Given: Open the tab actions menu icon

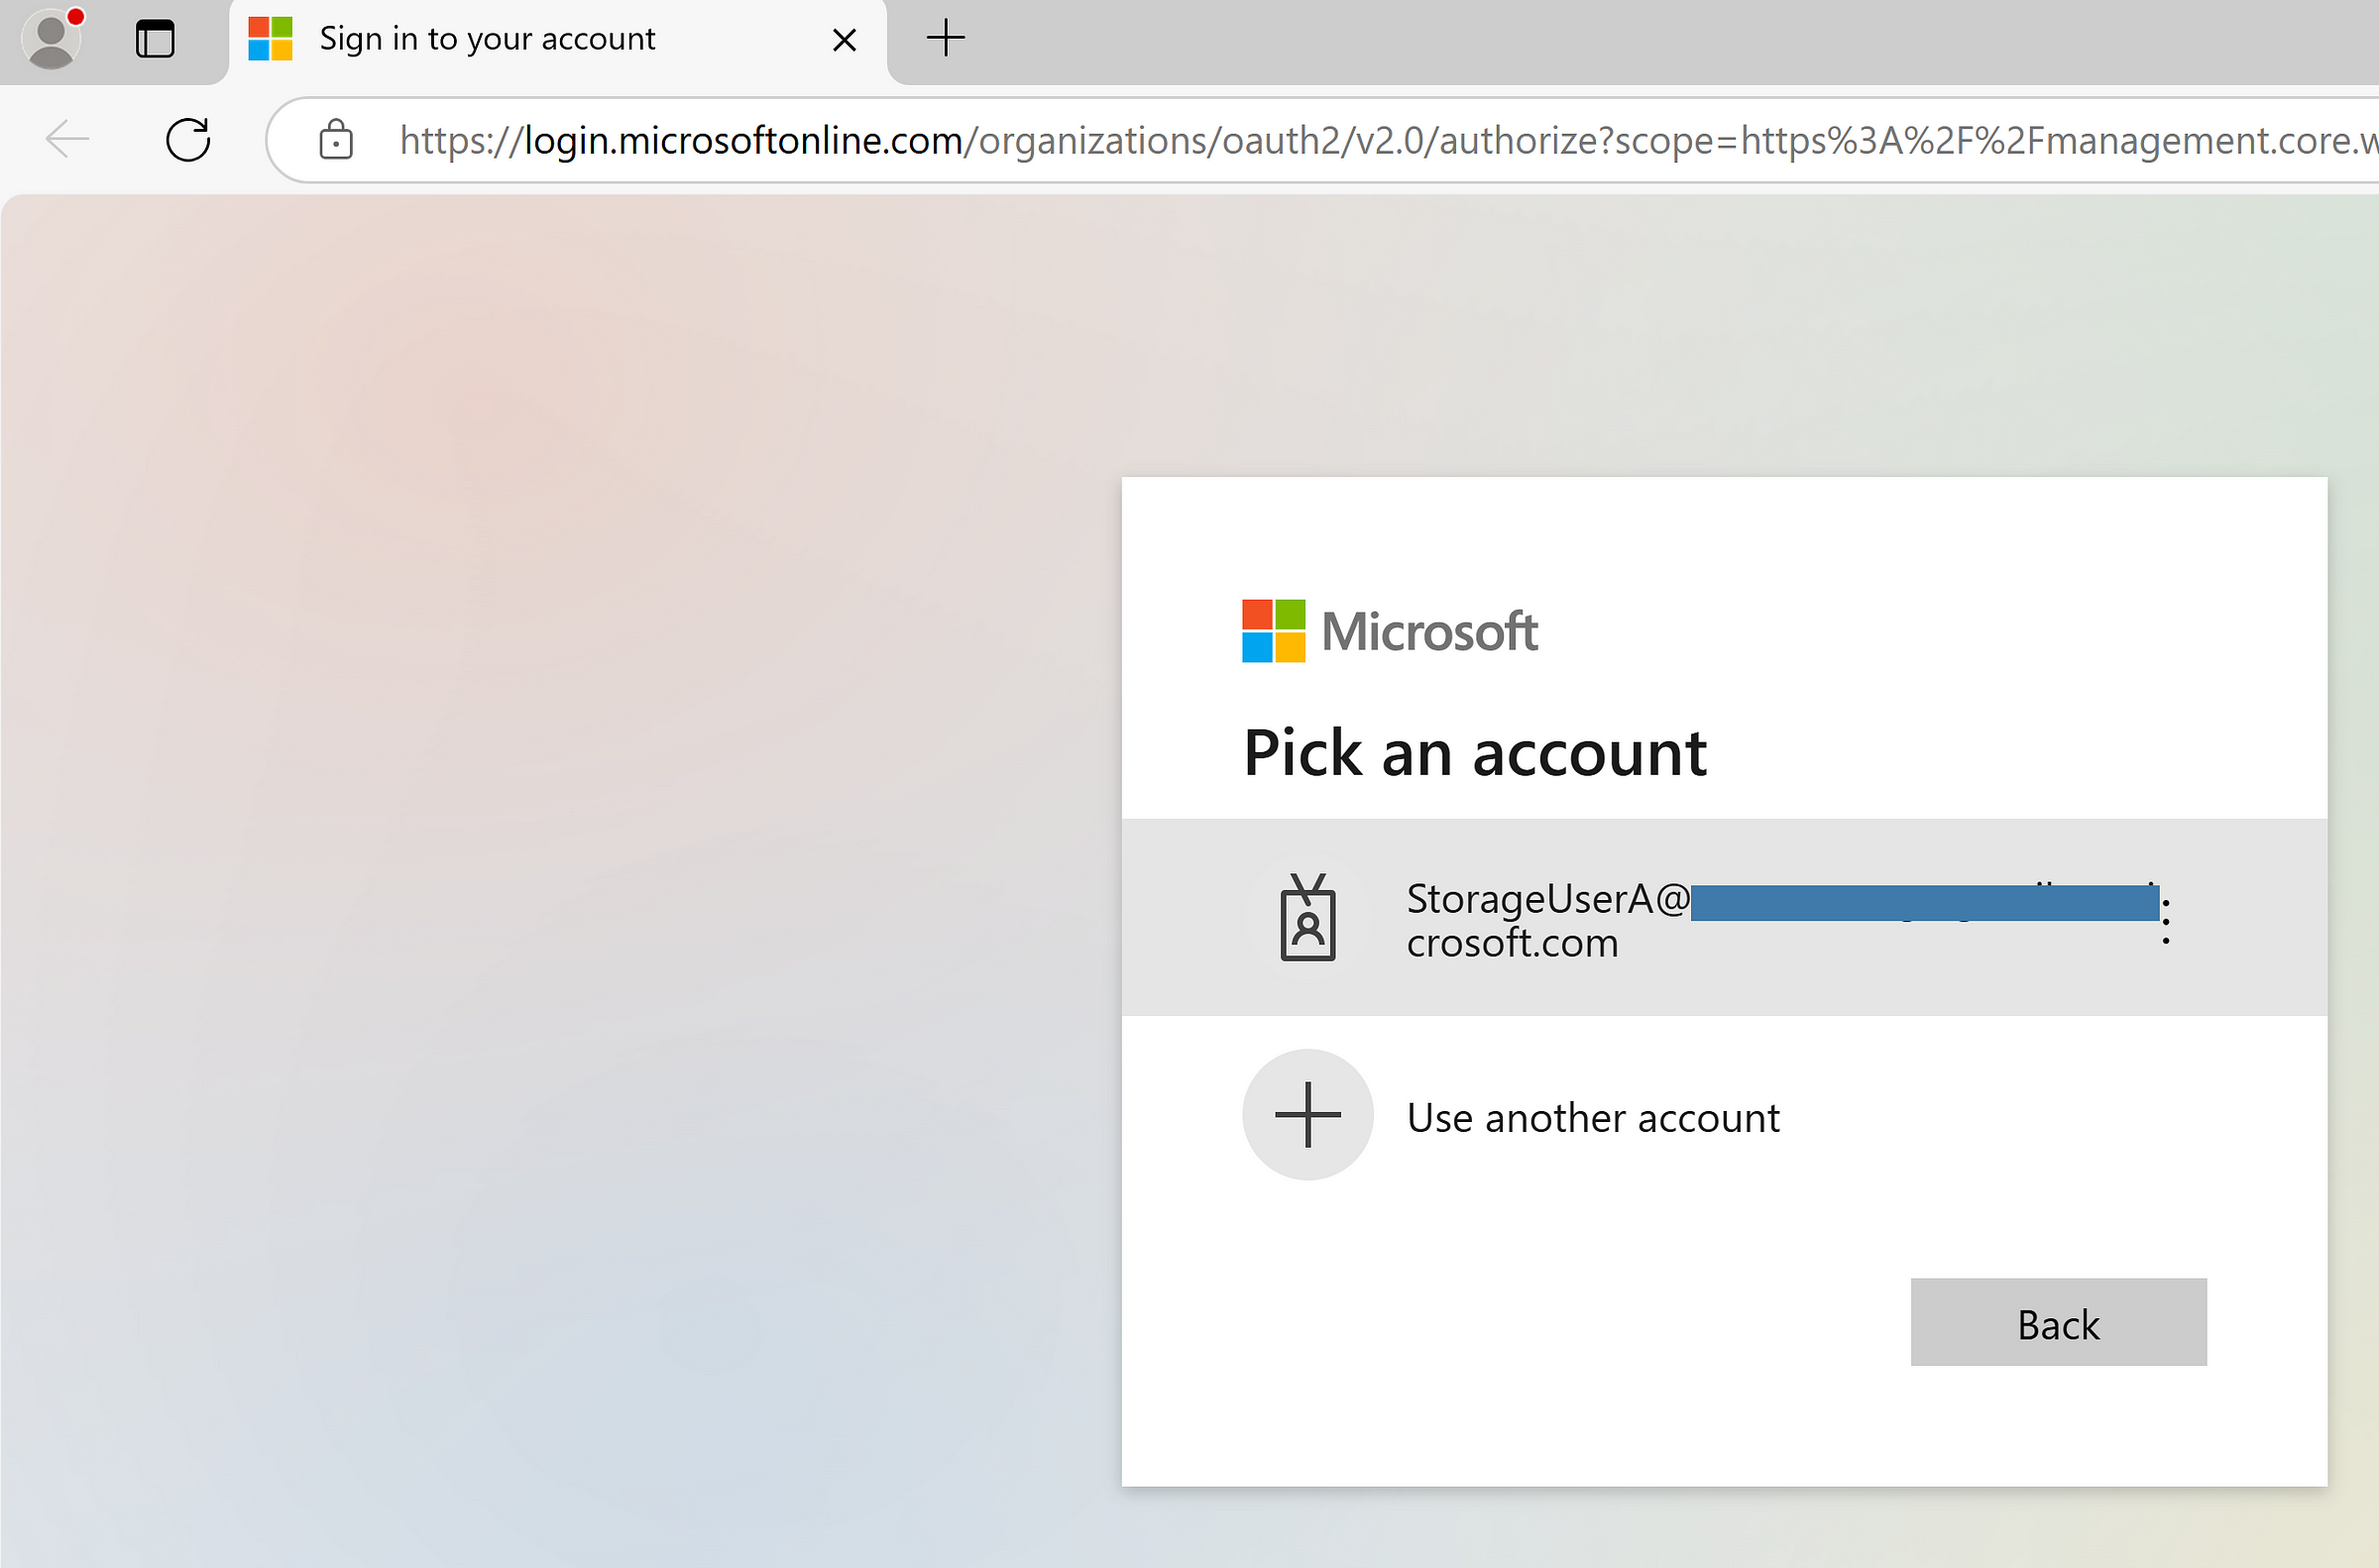Looking at the screenshot, I should (x=155, y=39).
